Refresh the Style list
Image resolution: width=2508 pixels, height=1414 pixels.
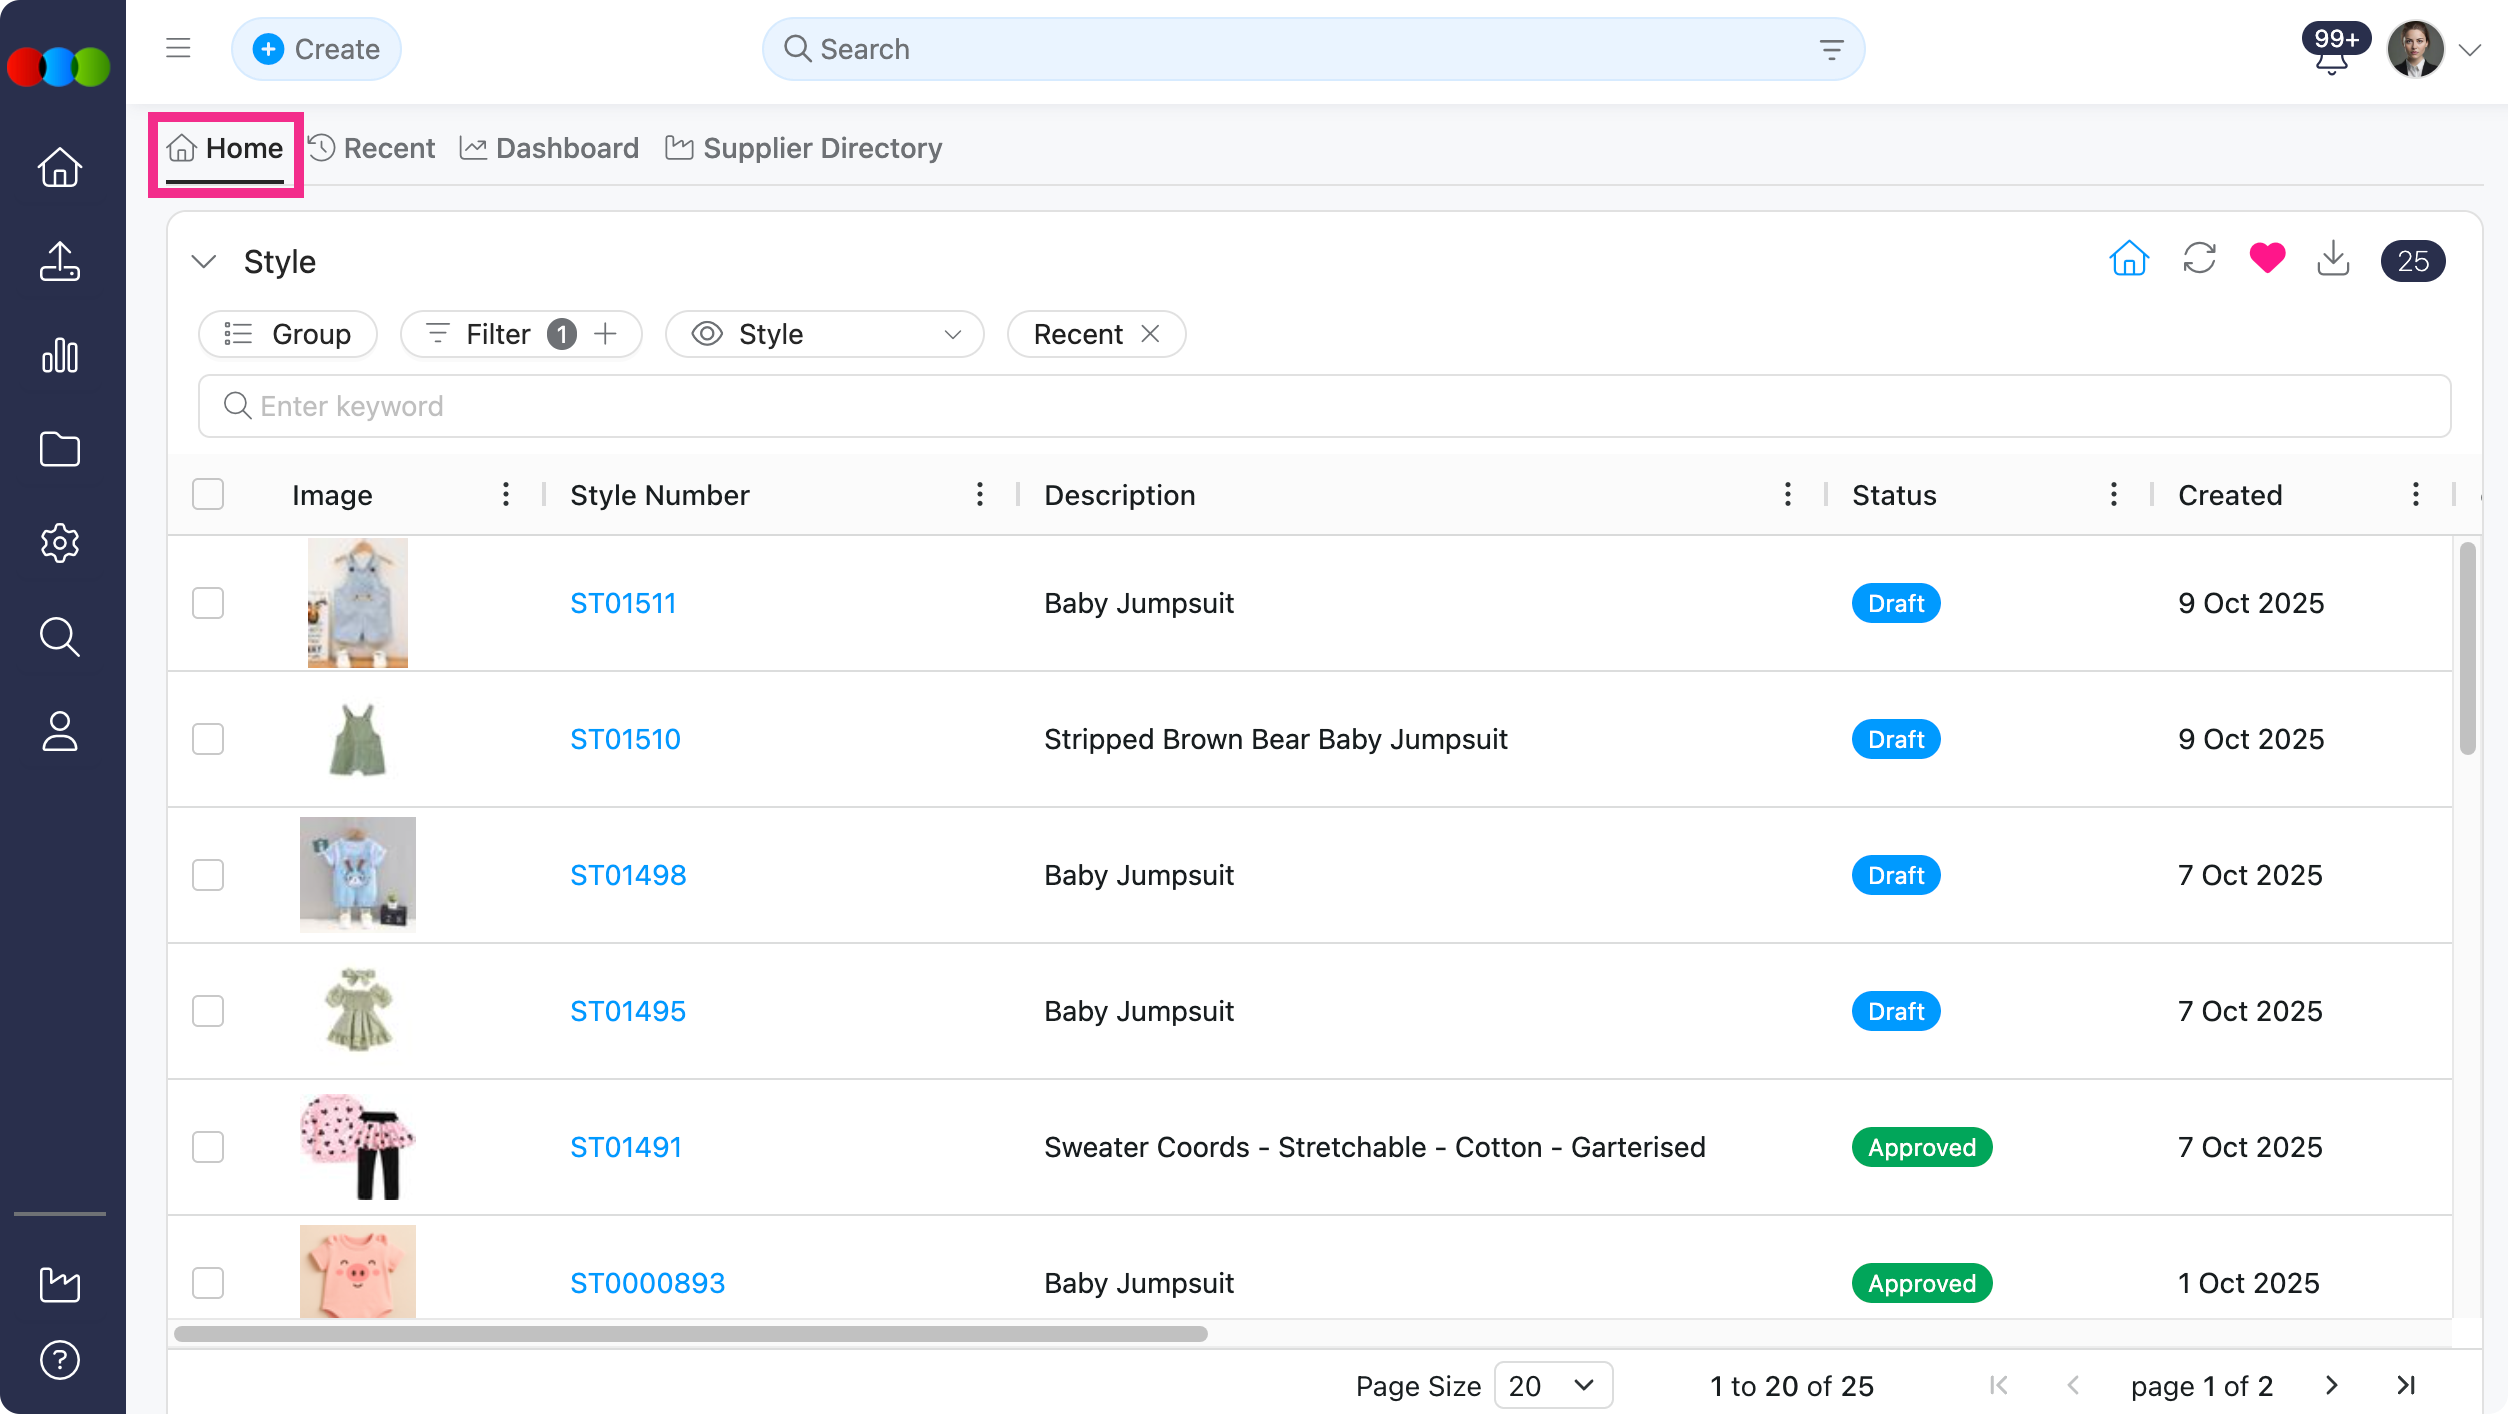coord(2199,259)
